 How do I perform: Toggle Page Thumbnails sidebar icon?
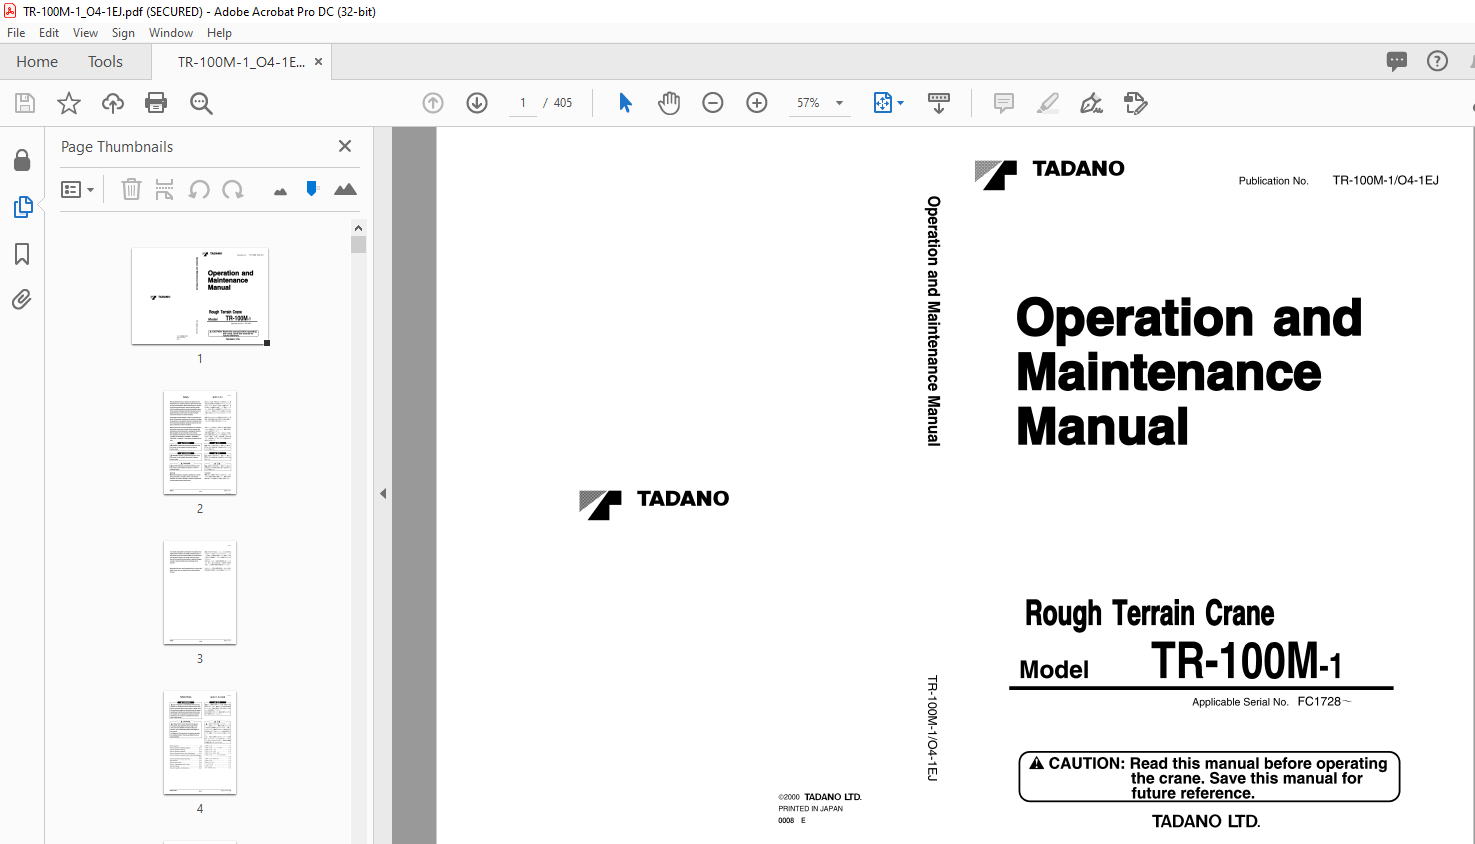pos(22,207)
